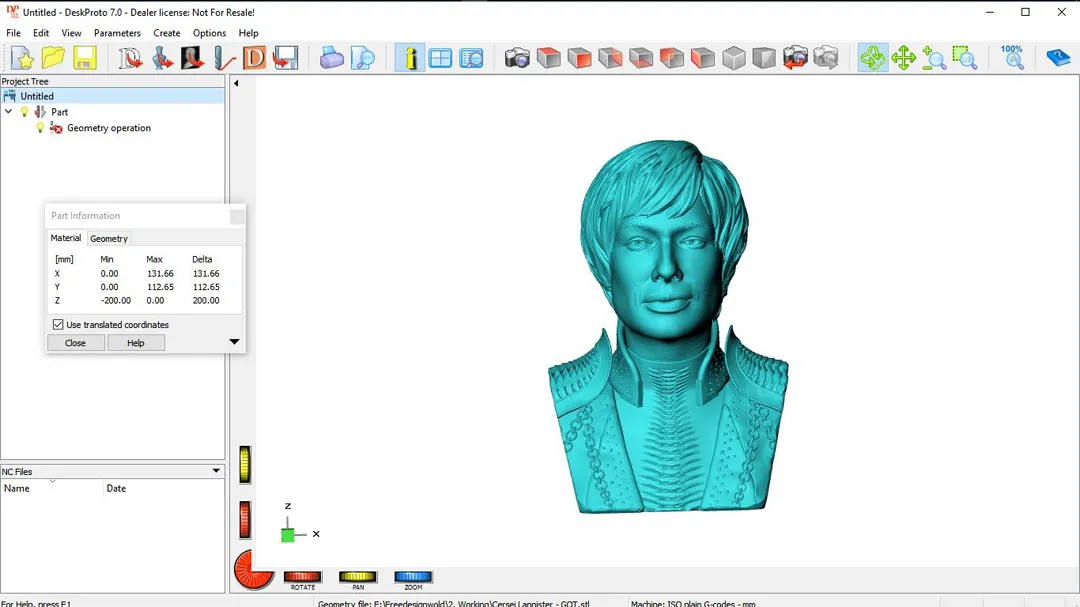The image size is (1080, 607).
Task: Click the blue ZOOM thumbwheel
Action: [x=413, y=577]
